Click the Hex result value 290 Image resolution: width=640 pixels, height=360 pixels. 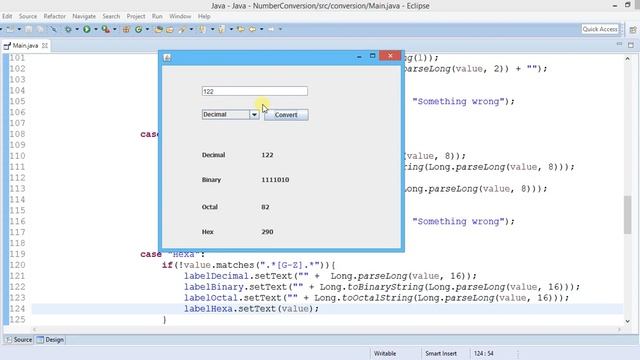(x=267, y=232)
